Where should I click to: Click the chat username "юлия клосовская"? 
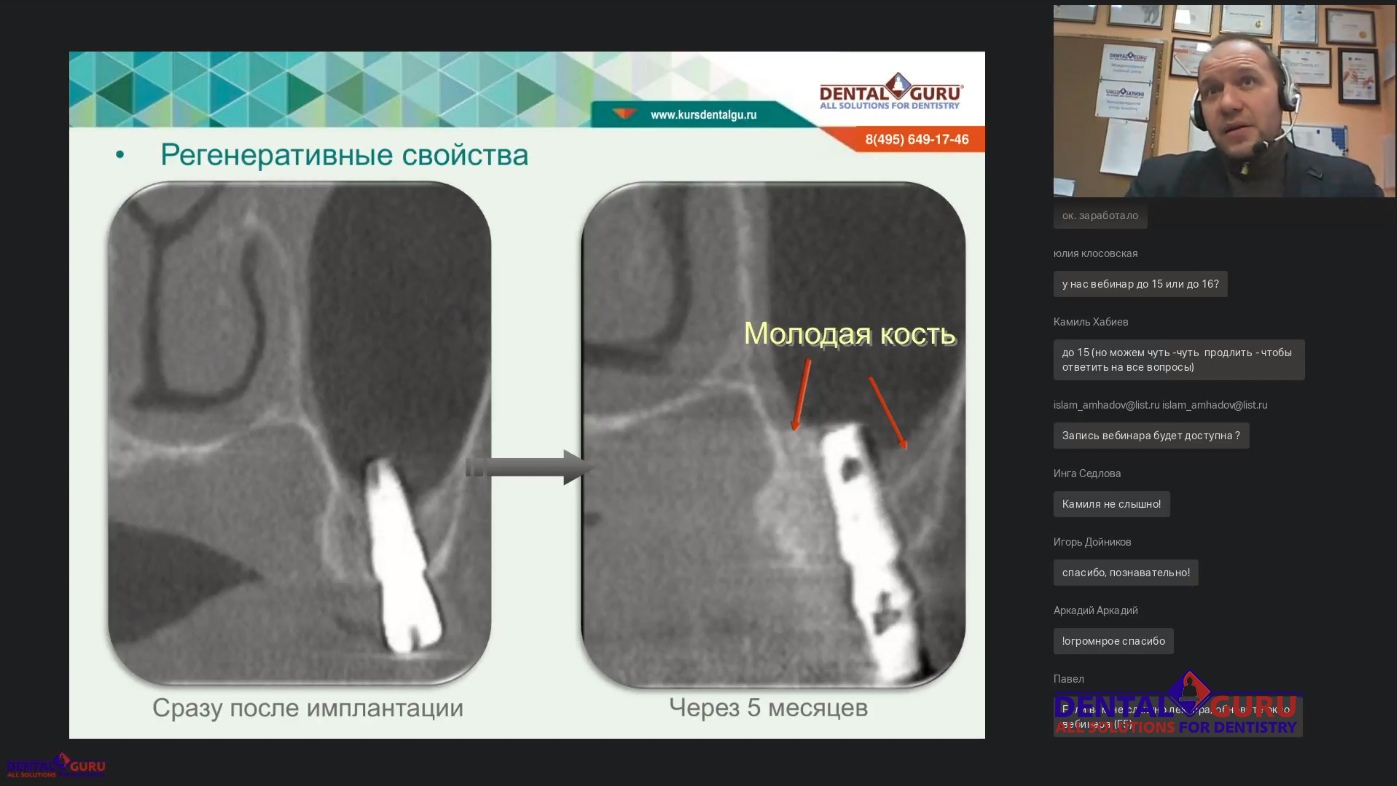[x=1096, y=253]
